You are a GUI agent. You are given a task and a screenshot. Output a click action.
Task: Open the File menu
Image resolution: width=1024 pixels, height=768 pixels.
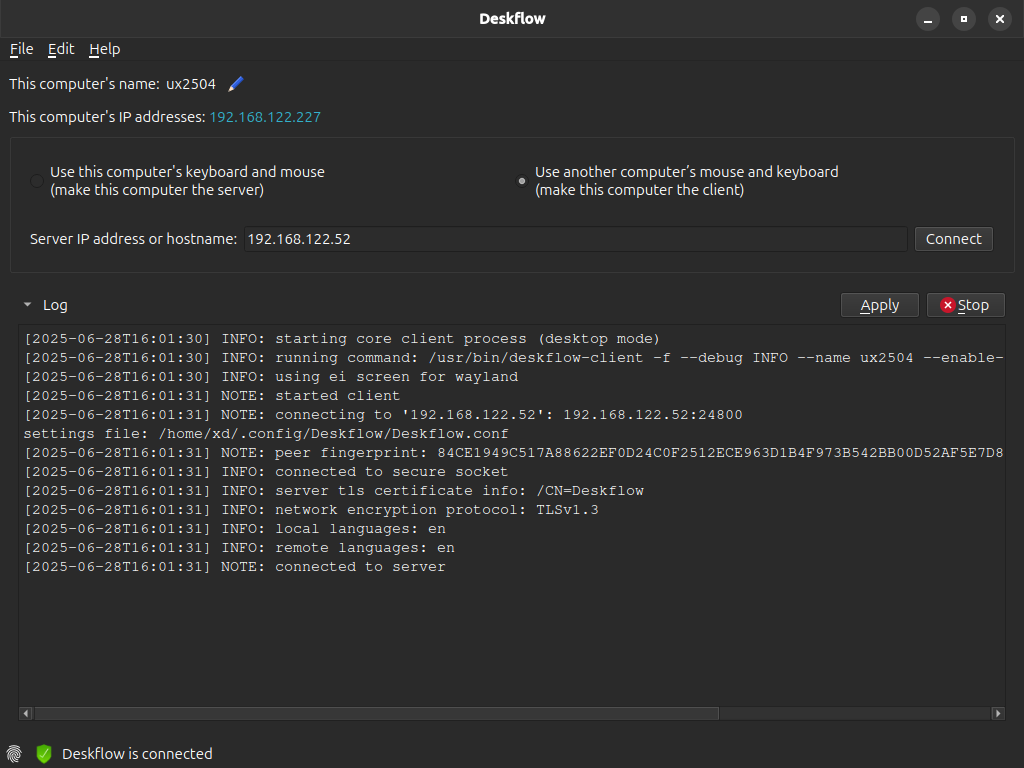click(22, 49)
